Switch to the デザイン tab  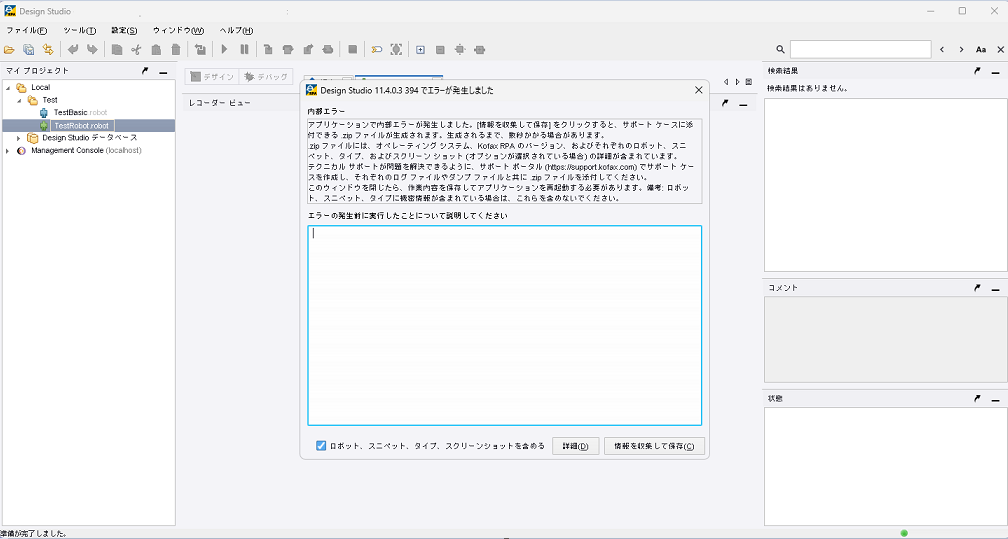212,77
